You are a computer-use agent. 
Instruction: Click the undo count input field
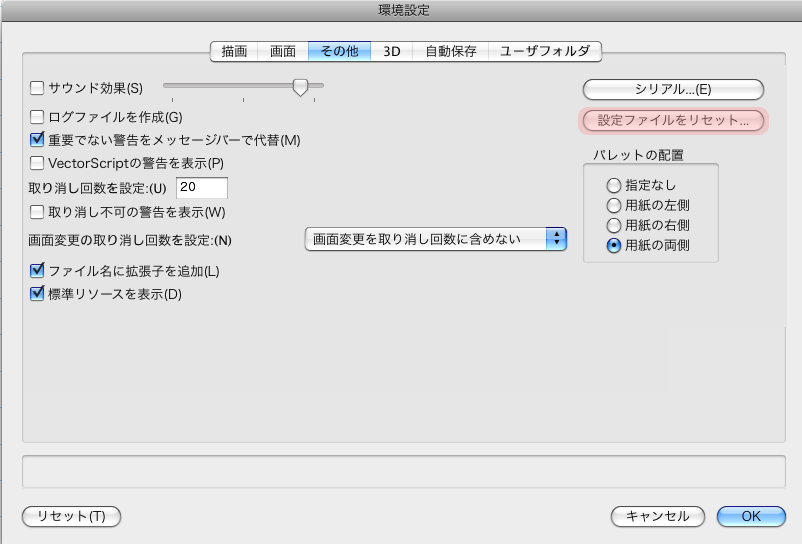(202, 188)
